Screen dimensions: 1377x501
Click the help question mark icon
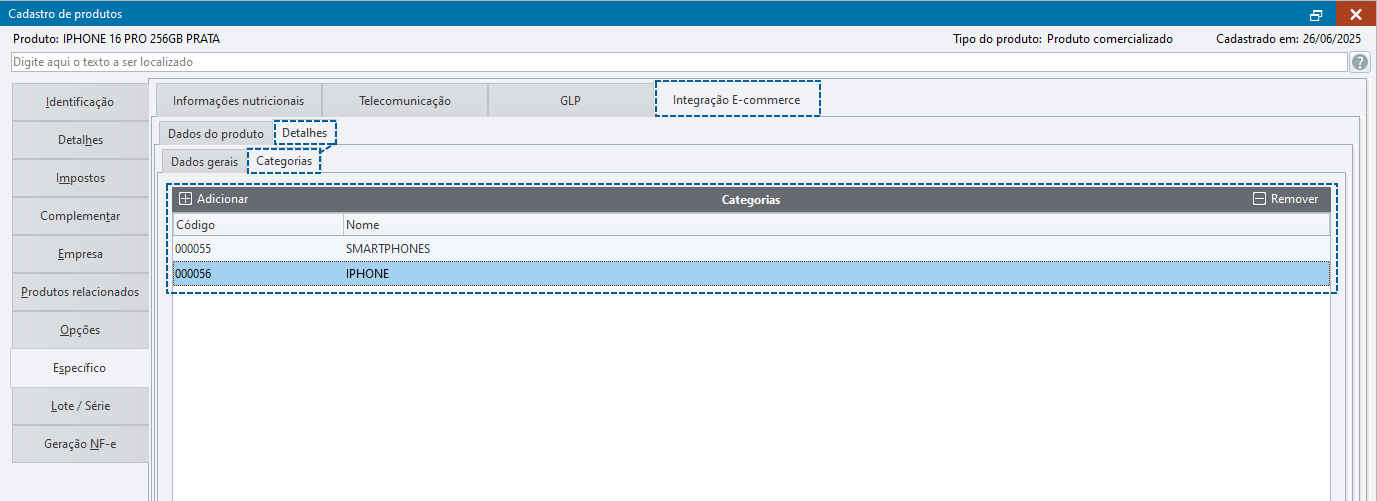(1360, 62)
